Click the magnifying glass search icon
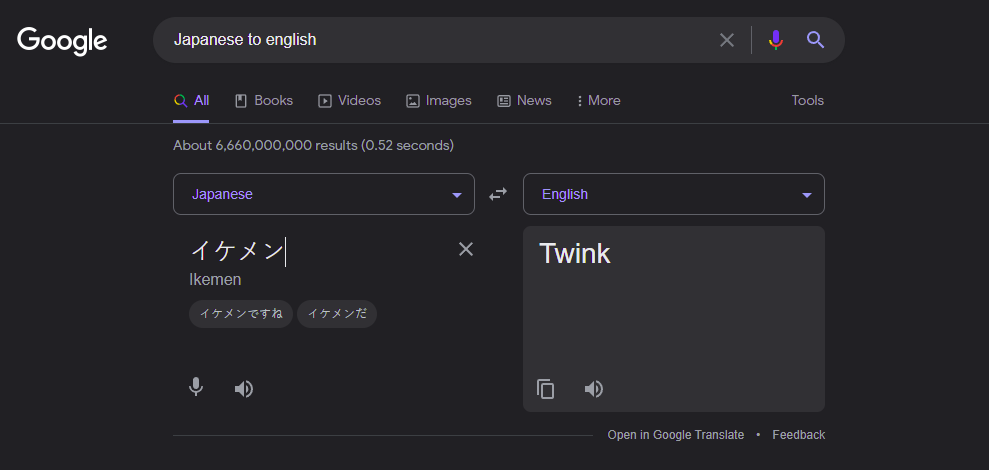This screenshot has width=989, height=470. coord(815,40)
